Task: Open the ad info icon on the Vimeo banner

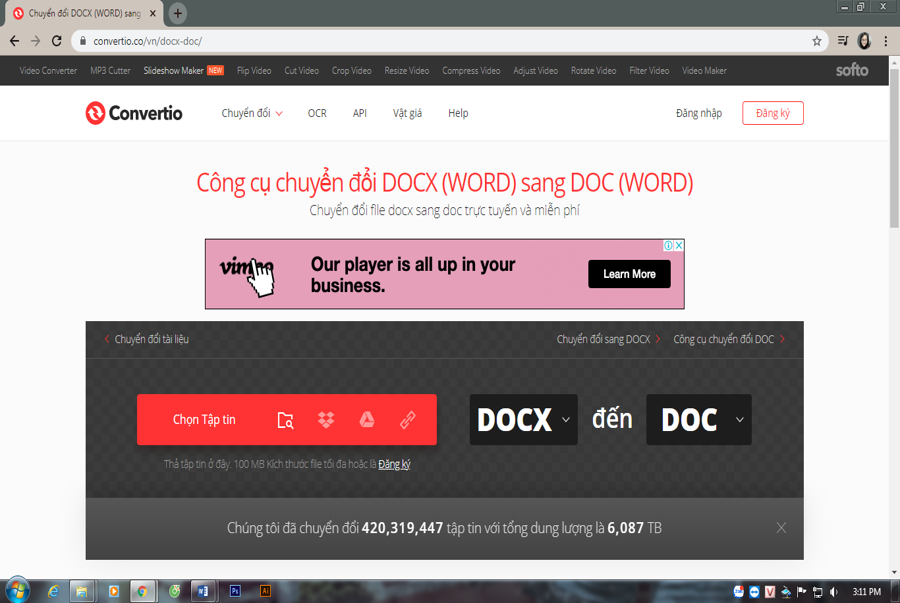Action: pos(669,246)
